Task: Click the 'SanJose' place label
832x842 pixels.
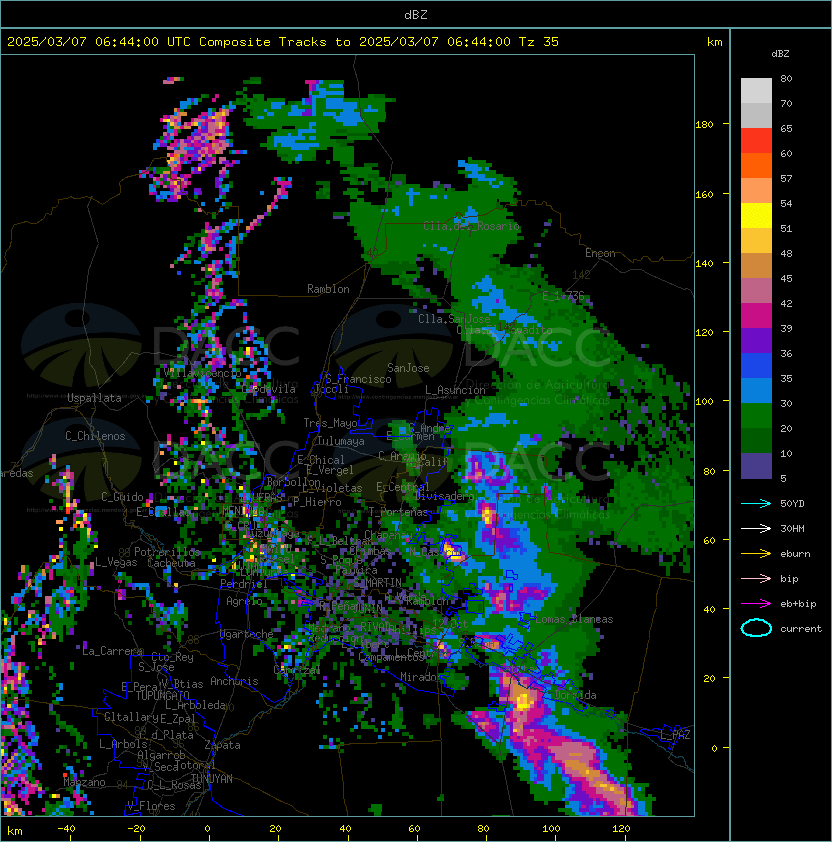Action: pos(408,368)
